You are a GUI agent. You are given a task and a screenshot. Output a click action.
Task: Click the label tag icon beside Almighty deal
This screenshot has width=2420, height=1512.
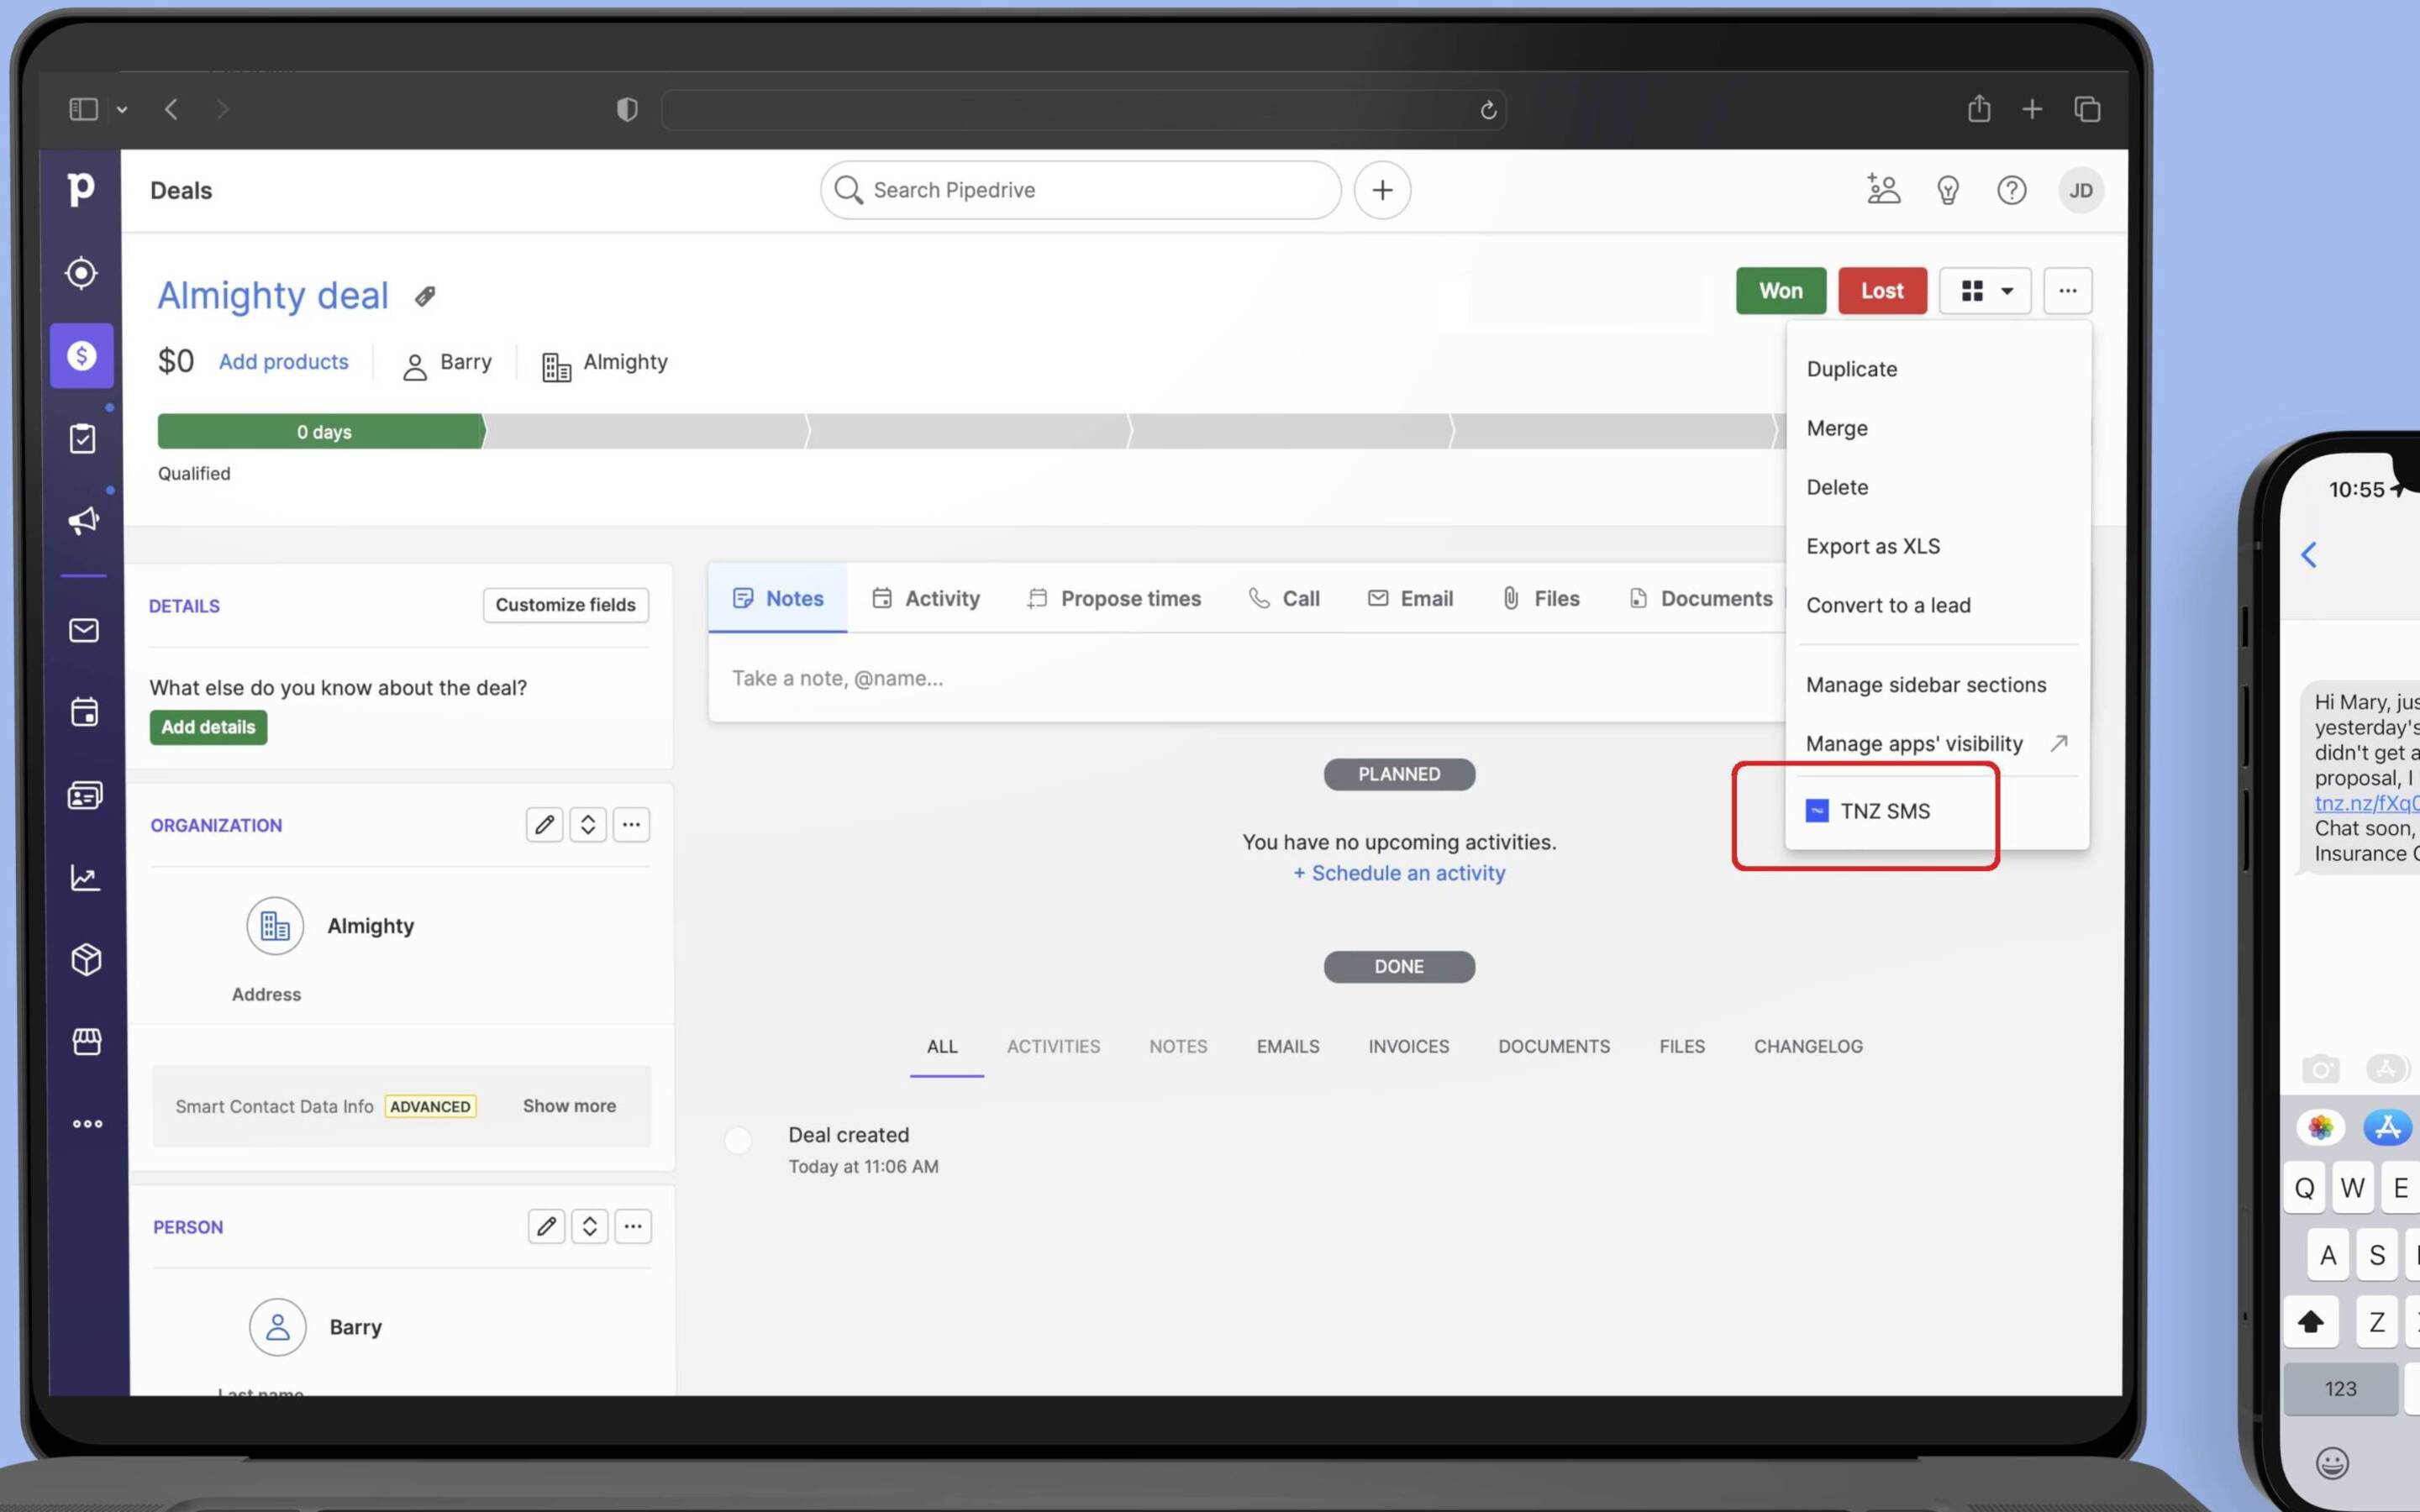point(425,296)
